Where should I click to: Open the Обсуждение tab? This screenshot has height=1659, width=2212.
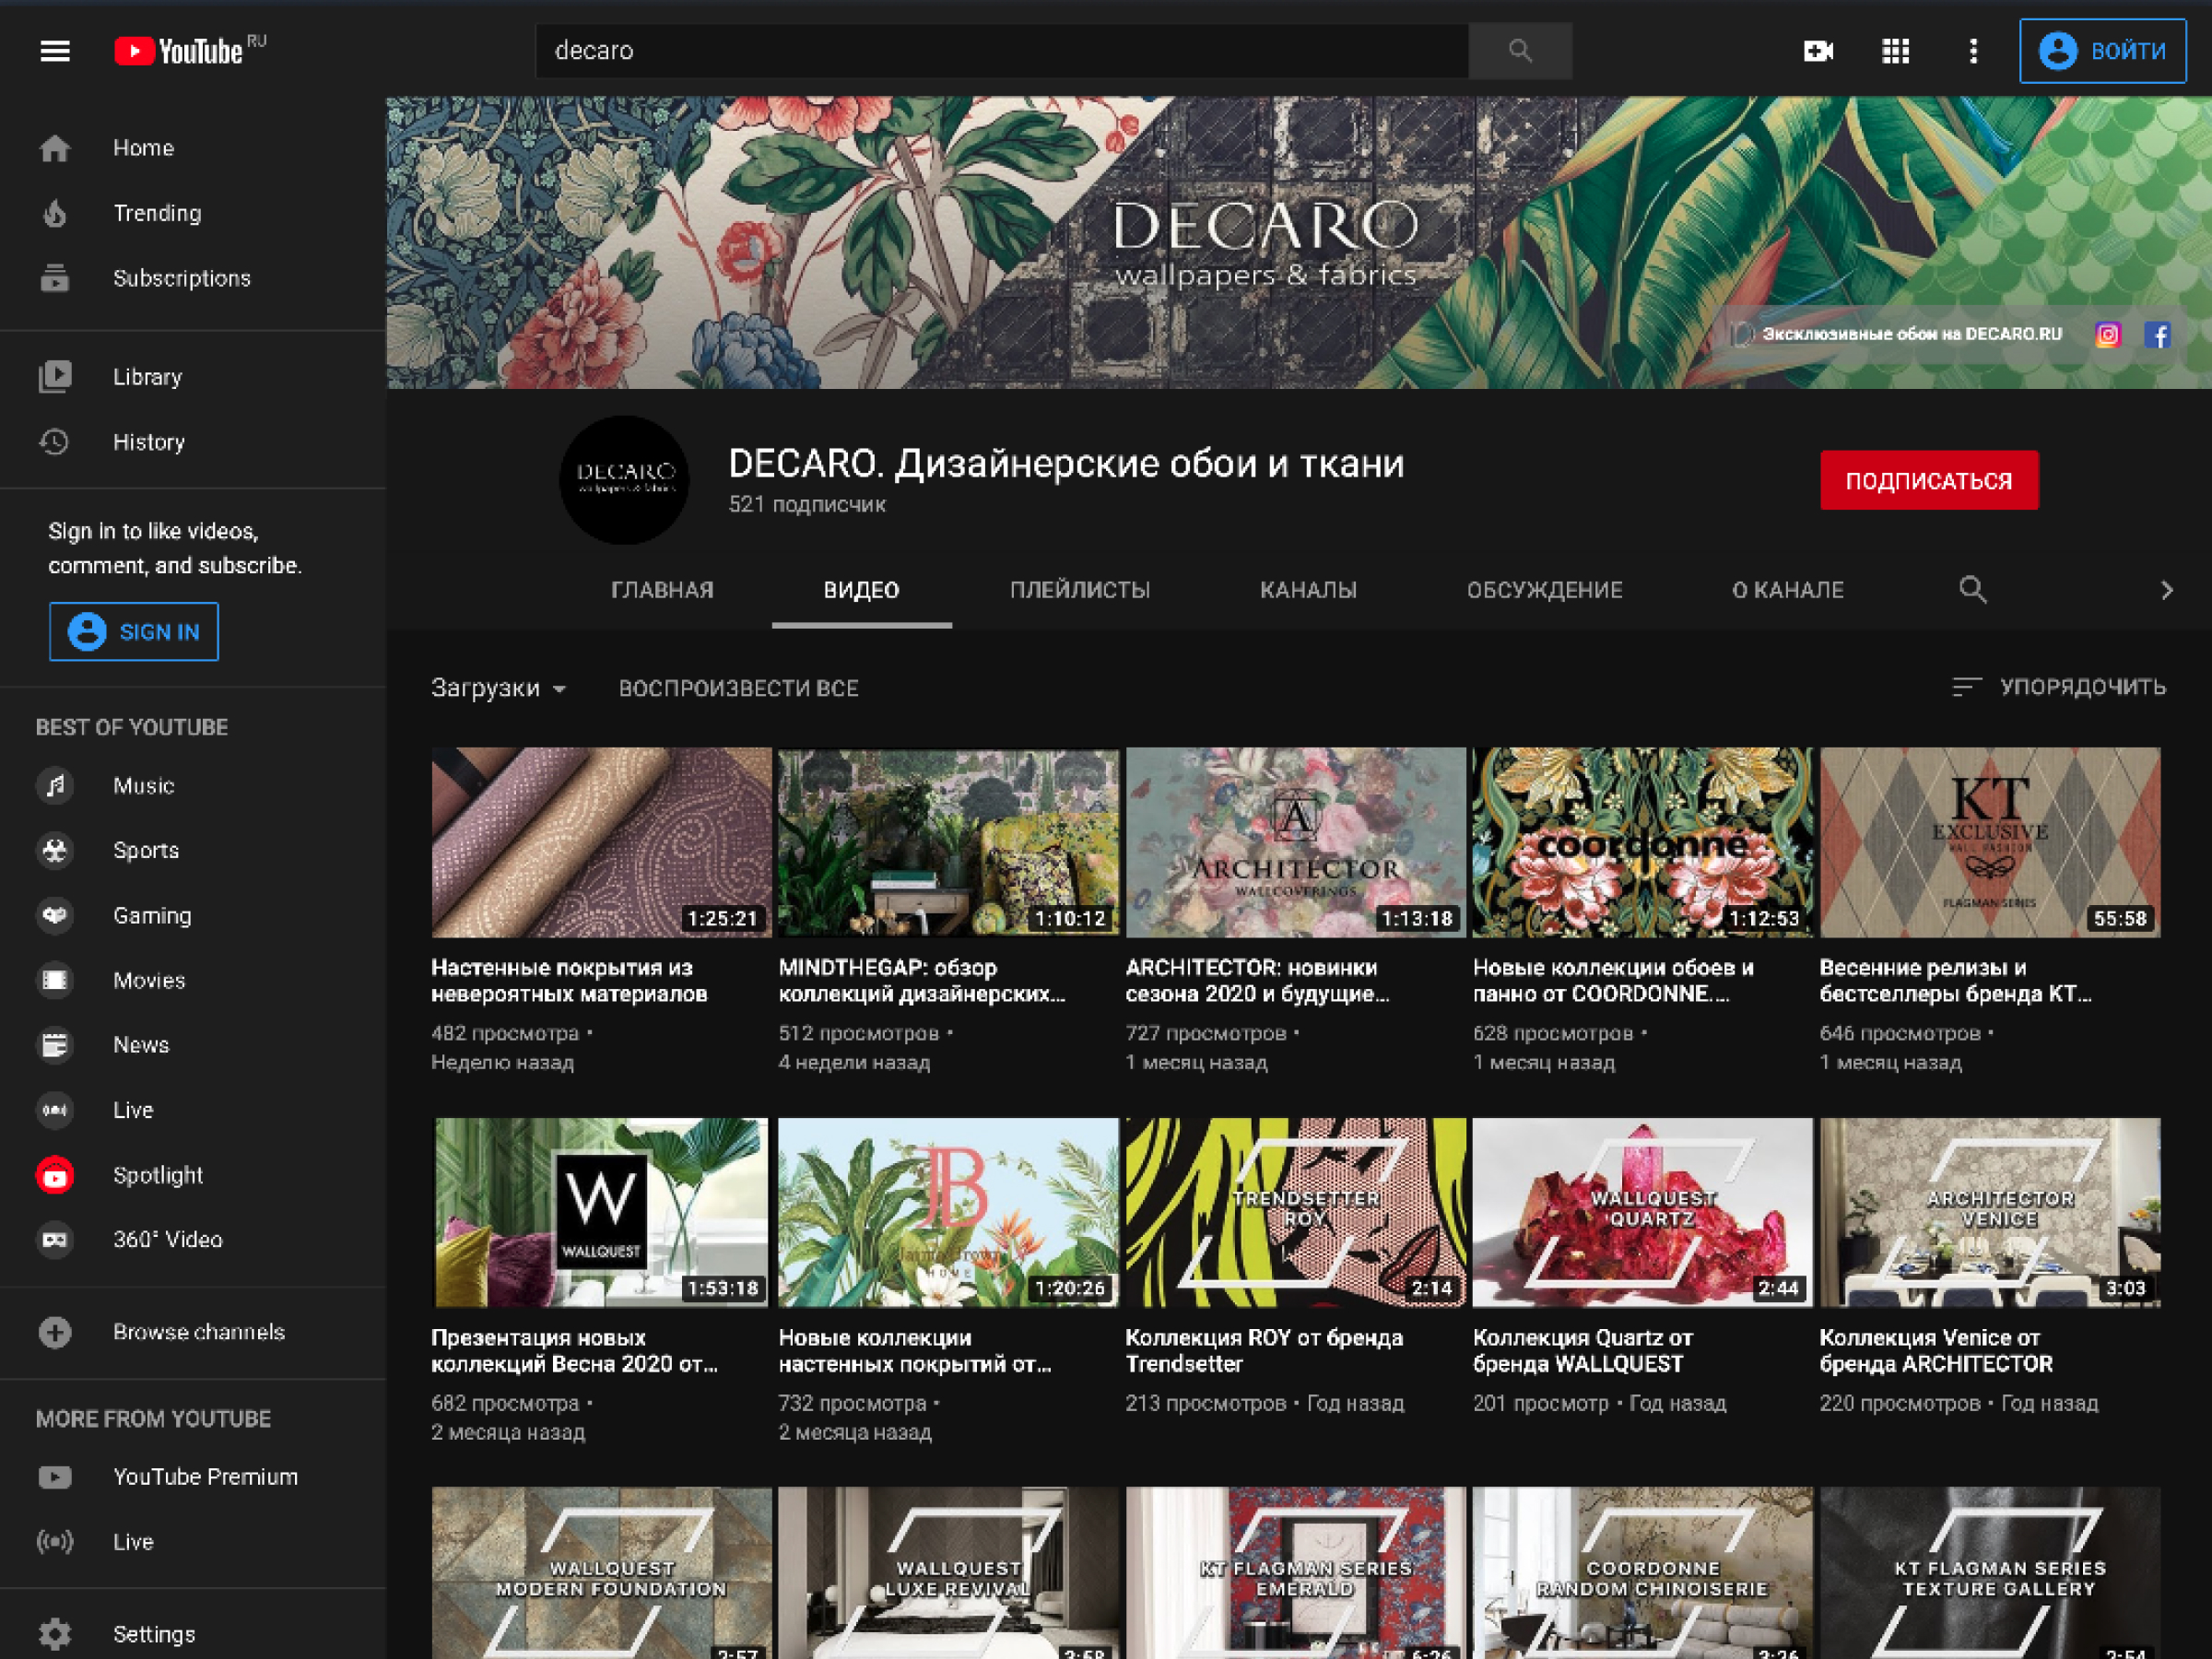(x=1544, y=590)
